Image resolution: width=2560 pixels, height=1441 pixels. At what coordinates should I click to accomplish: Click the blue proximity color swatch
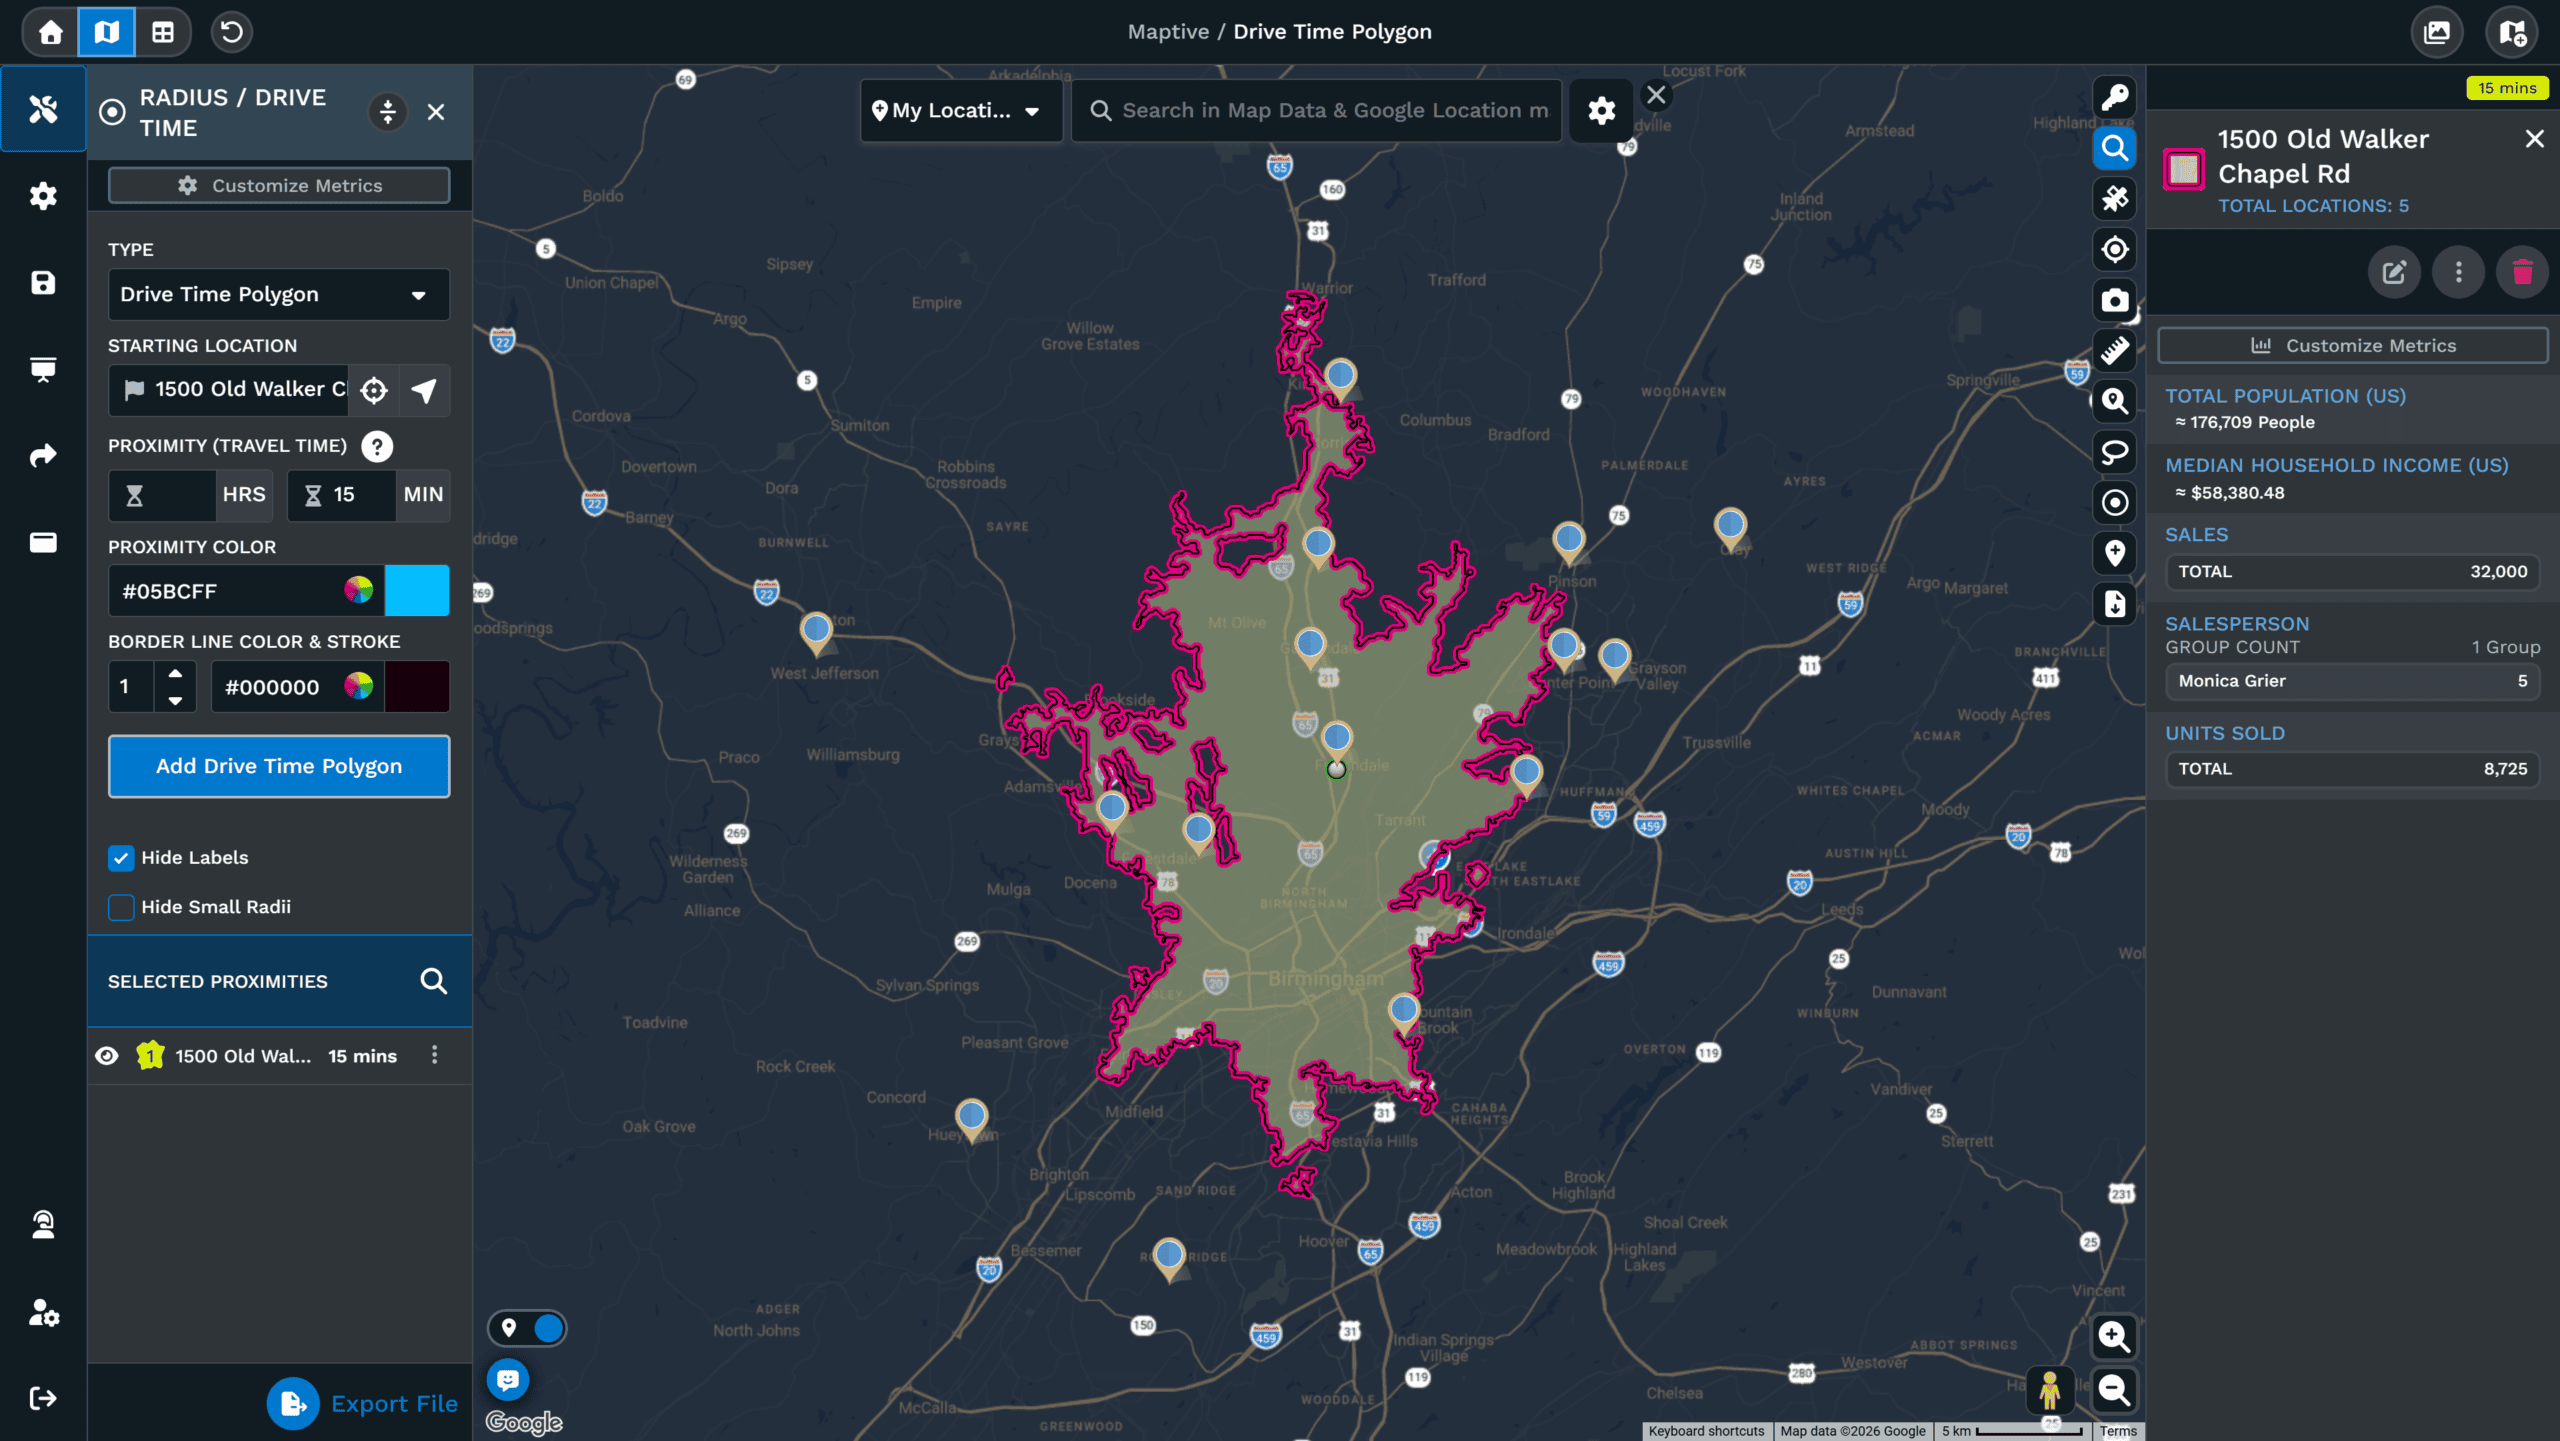(417, 591)
